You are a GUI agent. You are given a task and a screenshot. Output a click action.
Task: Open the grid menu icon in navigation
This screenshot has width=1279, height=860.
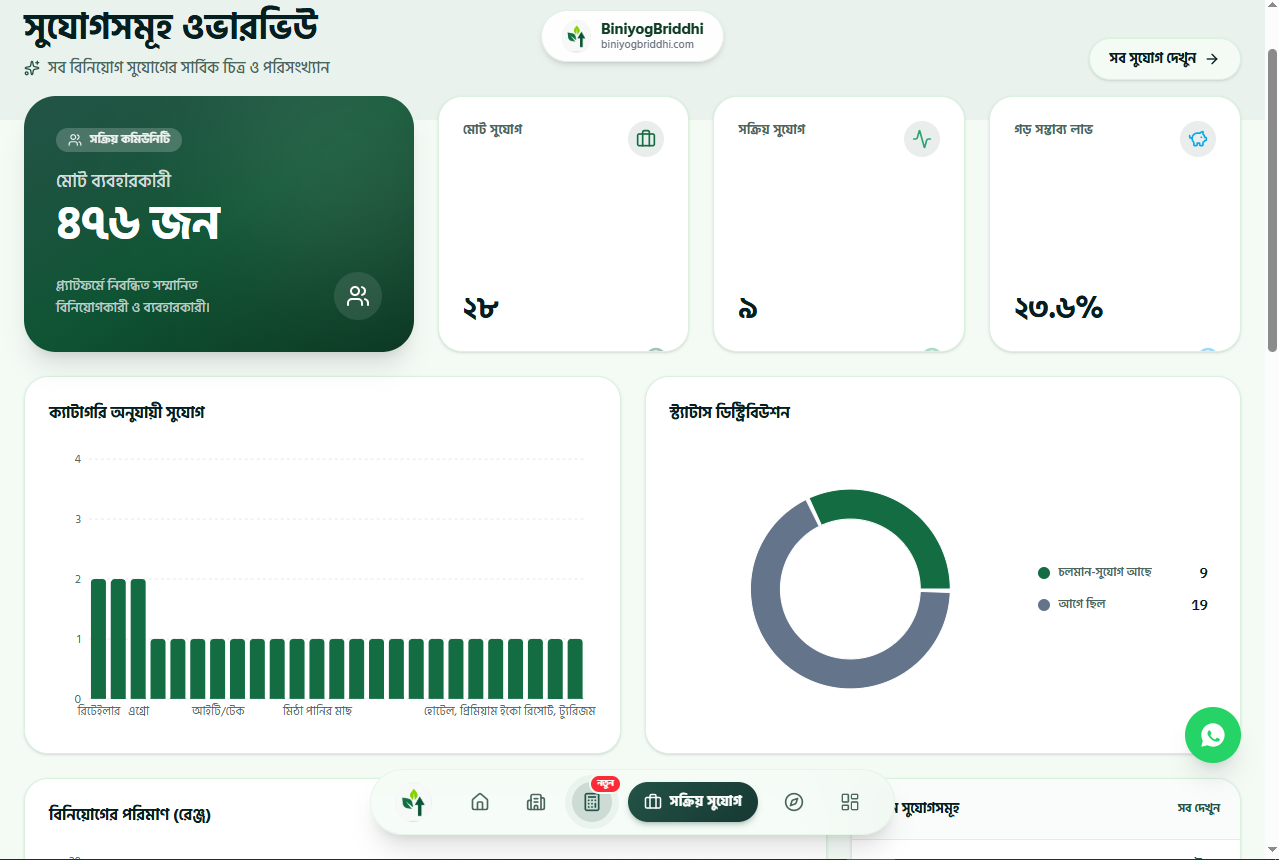click(850, 802)
